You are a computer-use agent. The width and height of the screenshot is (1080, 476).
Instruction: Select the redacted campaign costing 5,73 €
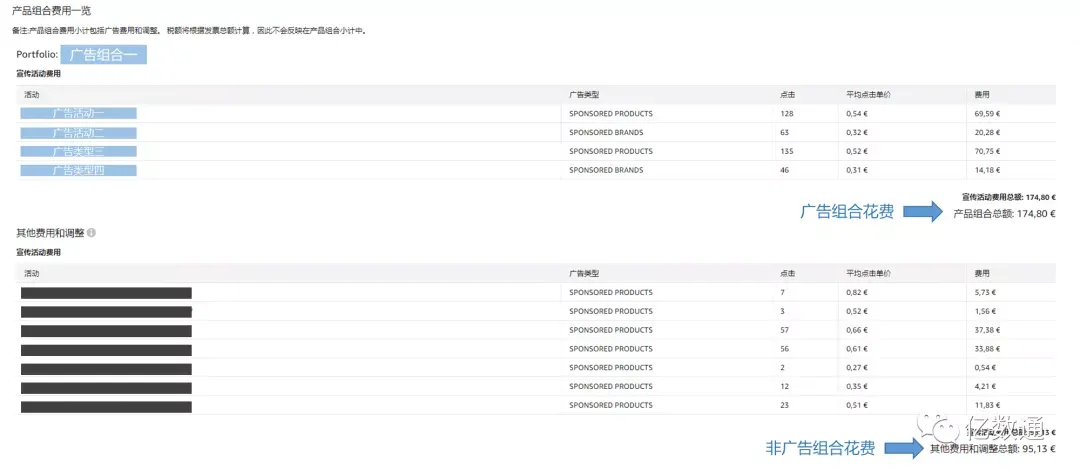pos(106,293)
